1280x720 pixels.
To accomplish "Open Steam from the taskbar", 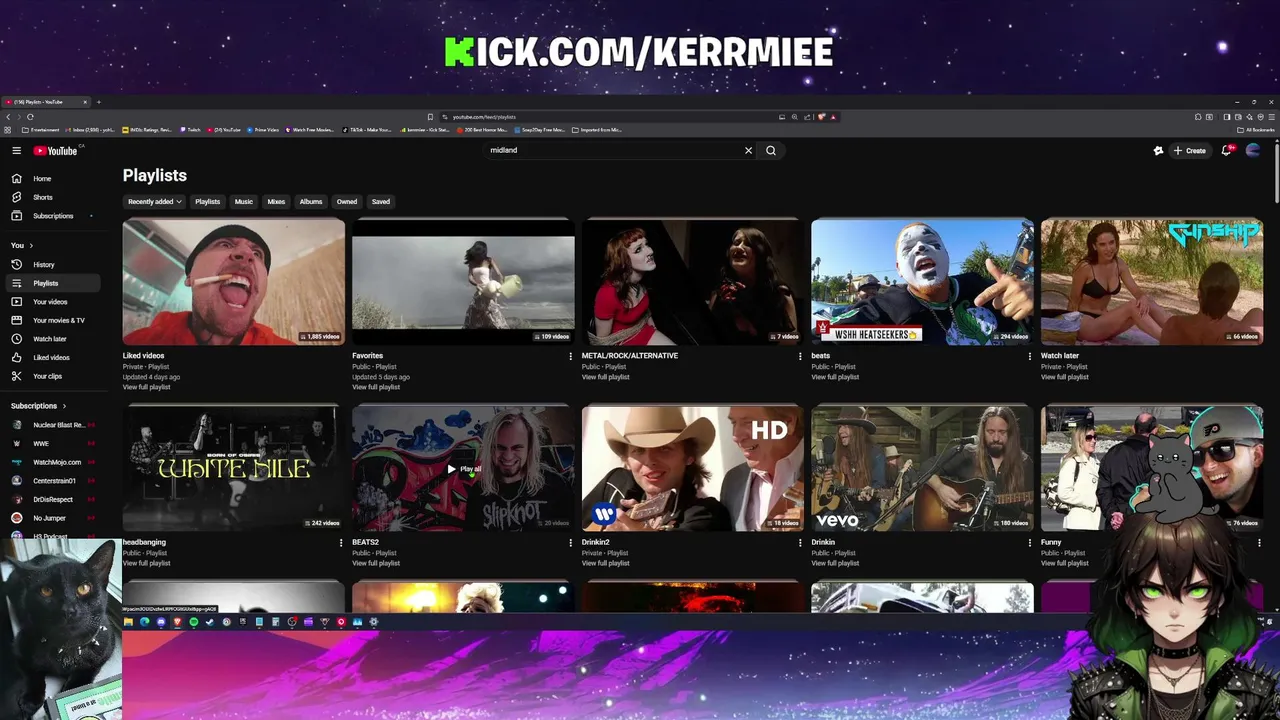I will pos(210,622).
